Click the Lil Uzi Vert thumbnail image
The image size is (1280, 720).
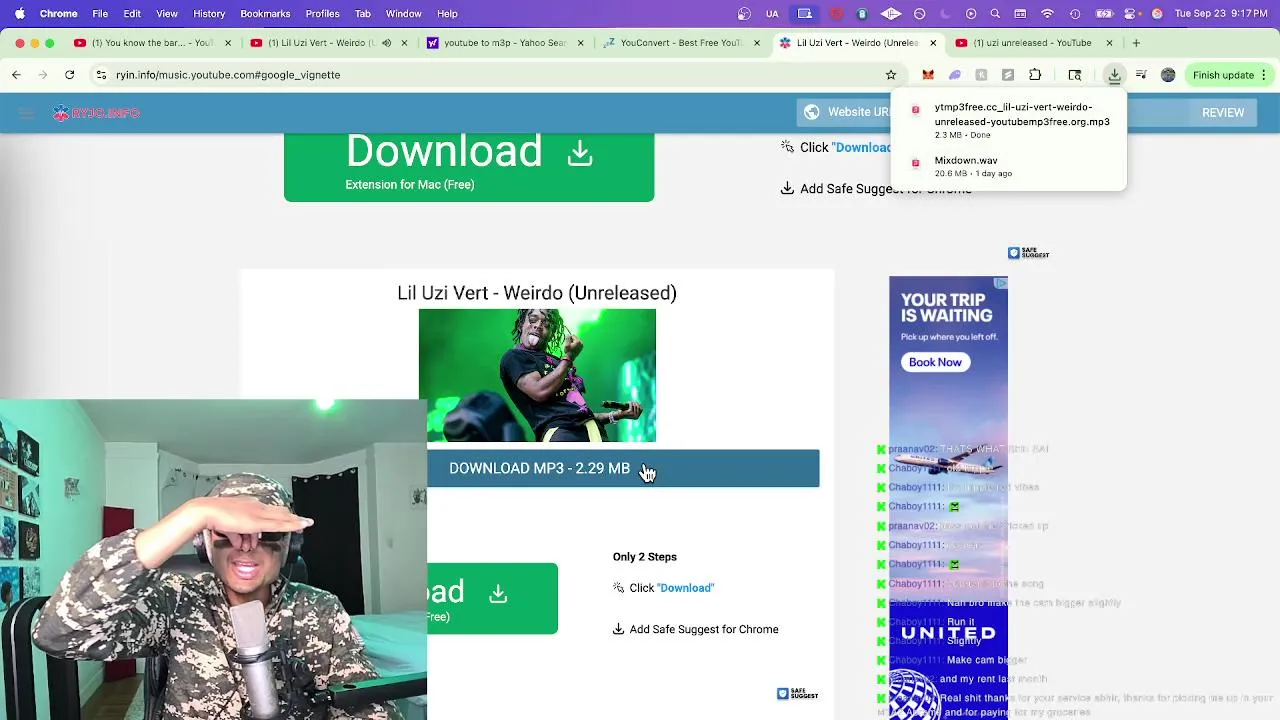pos(537,375)
